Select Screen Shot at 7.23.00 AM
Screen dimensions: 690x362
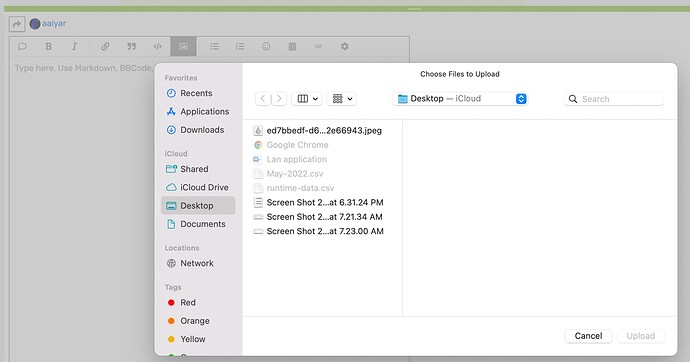[322, 231]
